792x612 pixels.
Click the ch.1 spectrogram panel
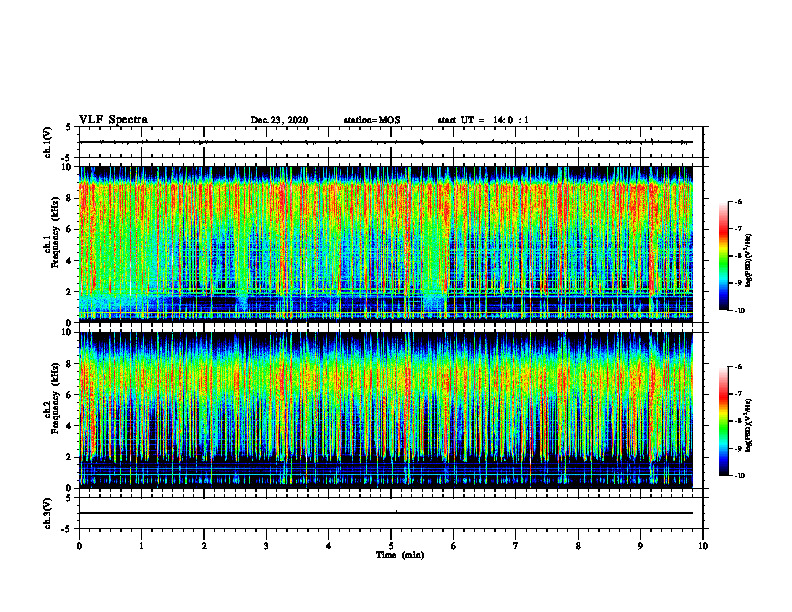pyautogui.click(x=386, y=244)
